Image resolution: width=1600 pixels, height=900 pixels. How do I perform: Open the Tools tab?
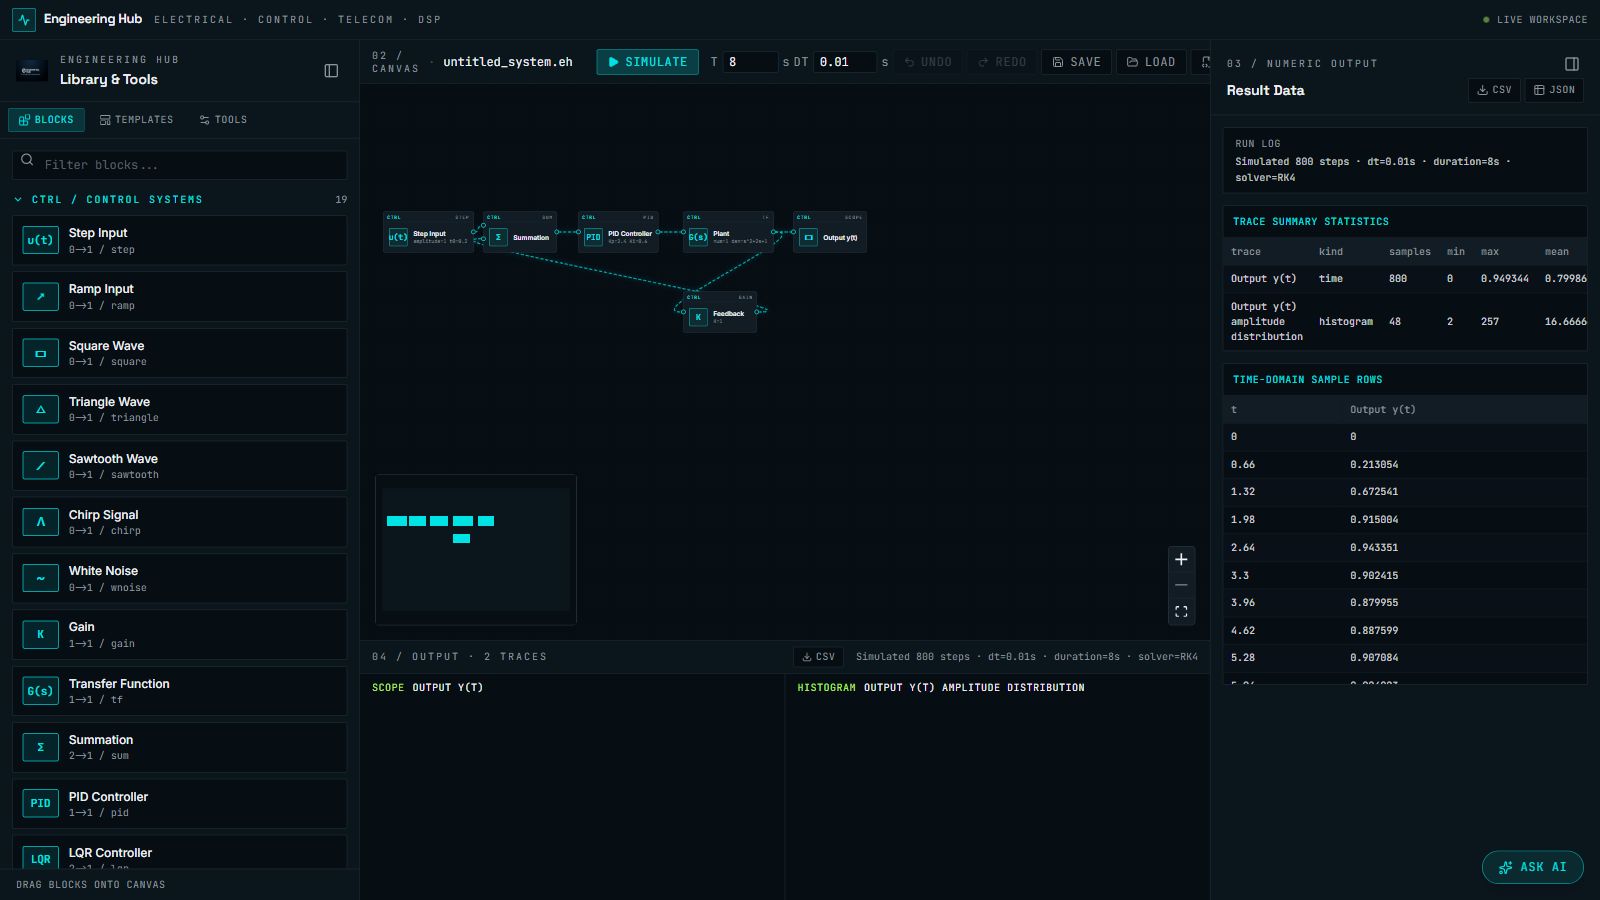(x=223, y=120)
